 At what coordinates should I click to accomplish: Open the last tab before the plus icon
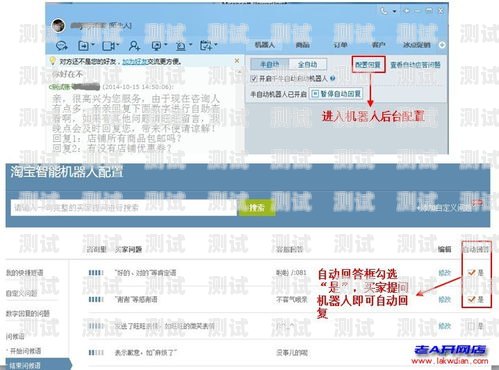click(x=417, y=45)
